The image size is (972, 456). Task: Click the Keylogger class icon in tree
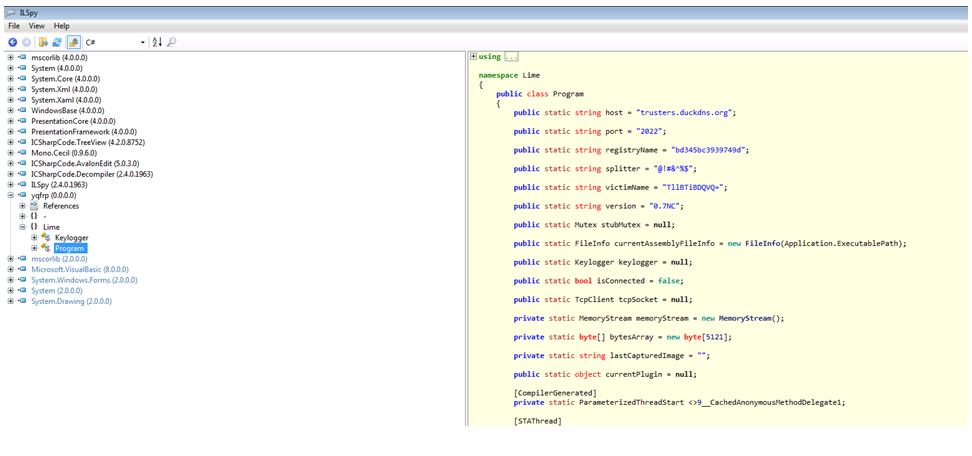click(x=45, y=237)
